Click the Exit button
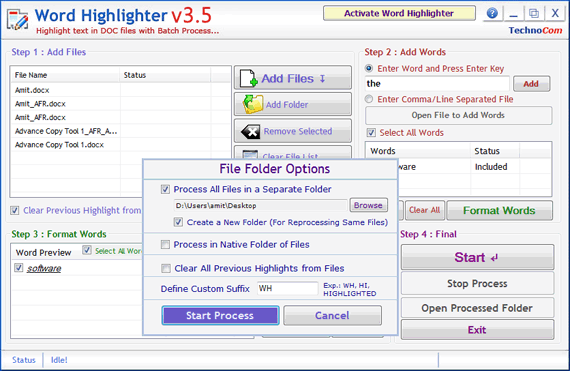This screenshot has height=371, width=570. pos(477,330)
